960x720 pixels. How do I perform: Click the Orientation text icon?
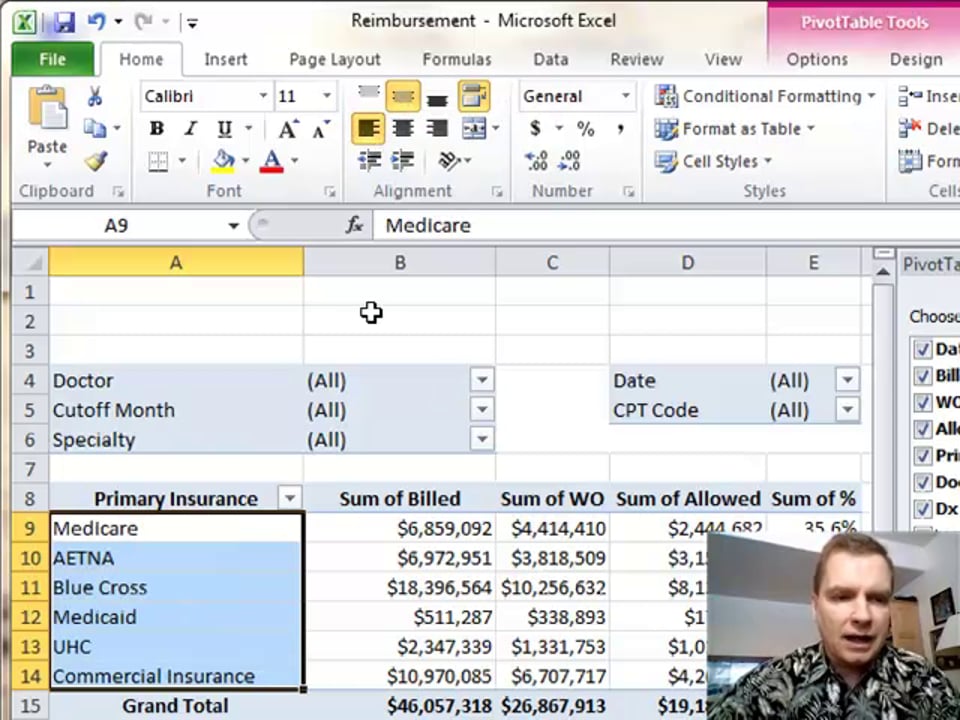point(449,161)
